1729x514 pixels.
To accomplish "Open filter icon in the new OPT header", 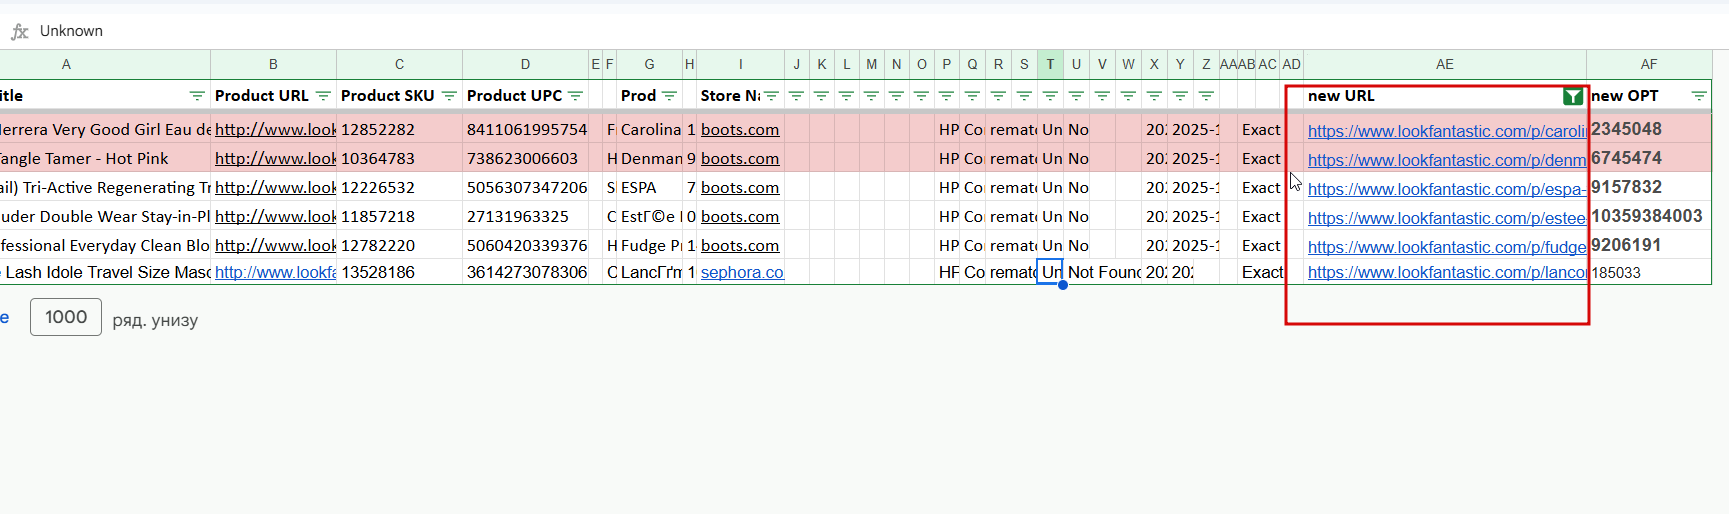I will click(1698, 96).
